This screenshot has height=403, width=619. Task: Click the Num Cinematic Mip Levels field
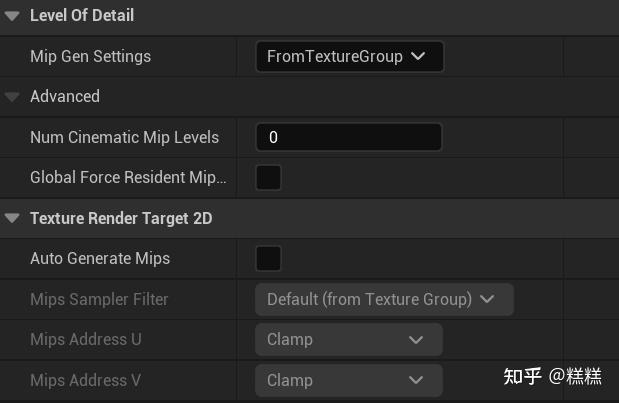tap(349, 137)
